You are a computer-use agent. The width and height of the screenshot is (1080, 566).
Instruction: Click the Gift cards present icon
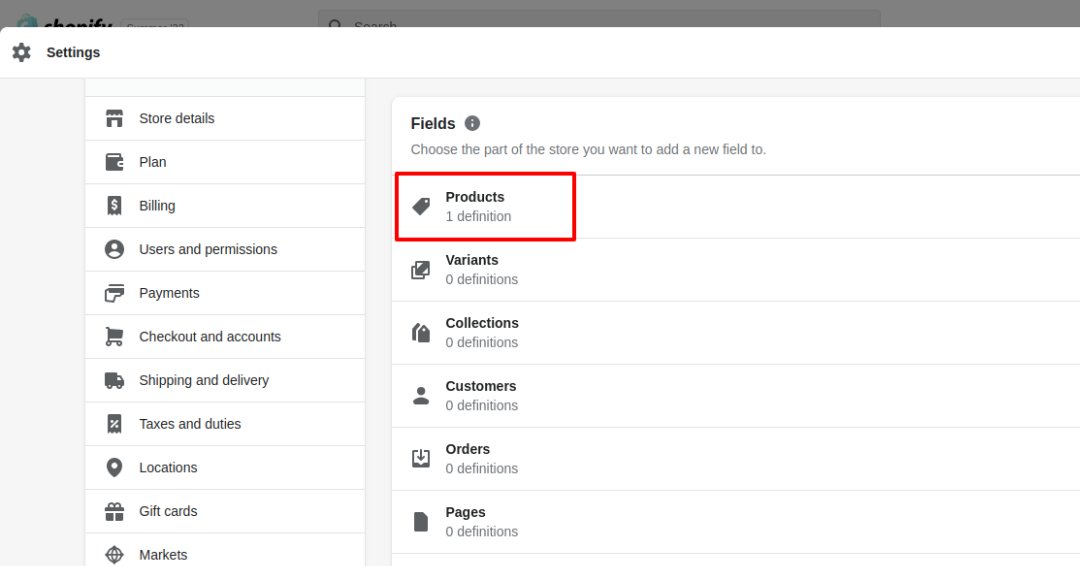[x=114, y=511]
